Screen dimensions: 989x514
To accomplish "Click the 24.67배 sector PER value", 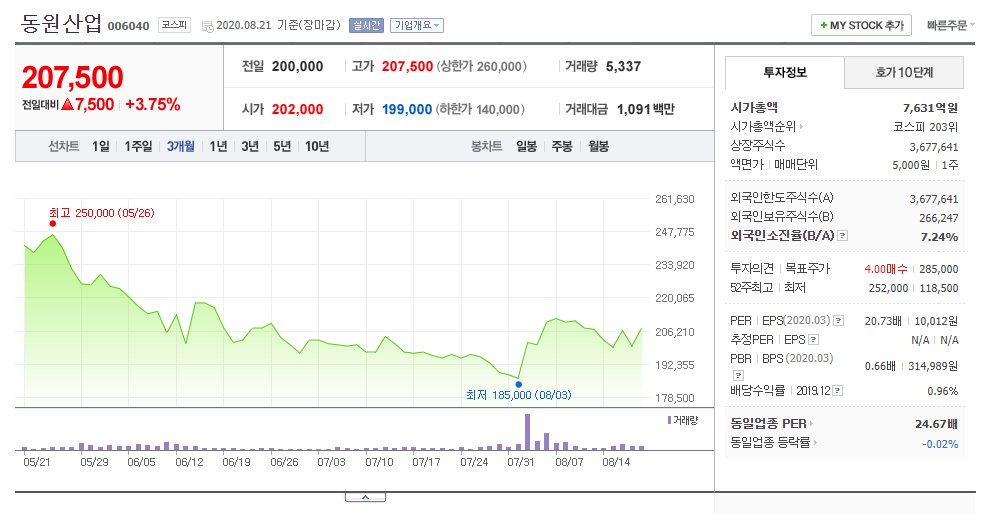I will (x=936, y=424).
